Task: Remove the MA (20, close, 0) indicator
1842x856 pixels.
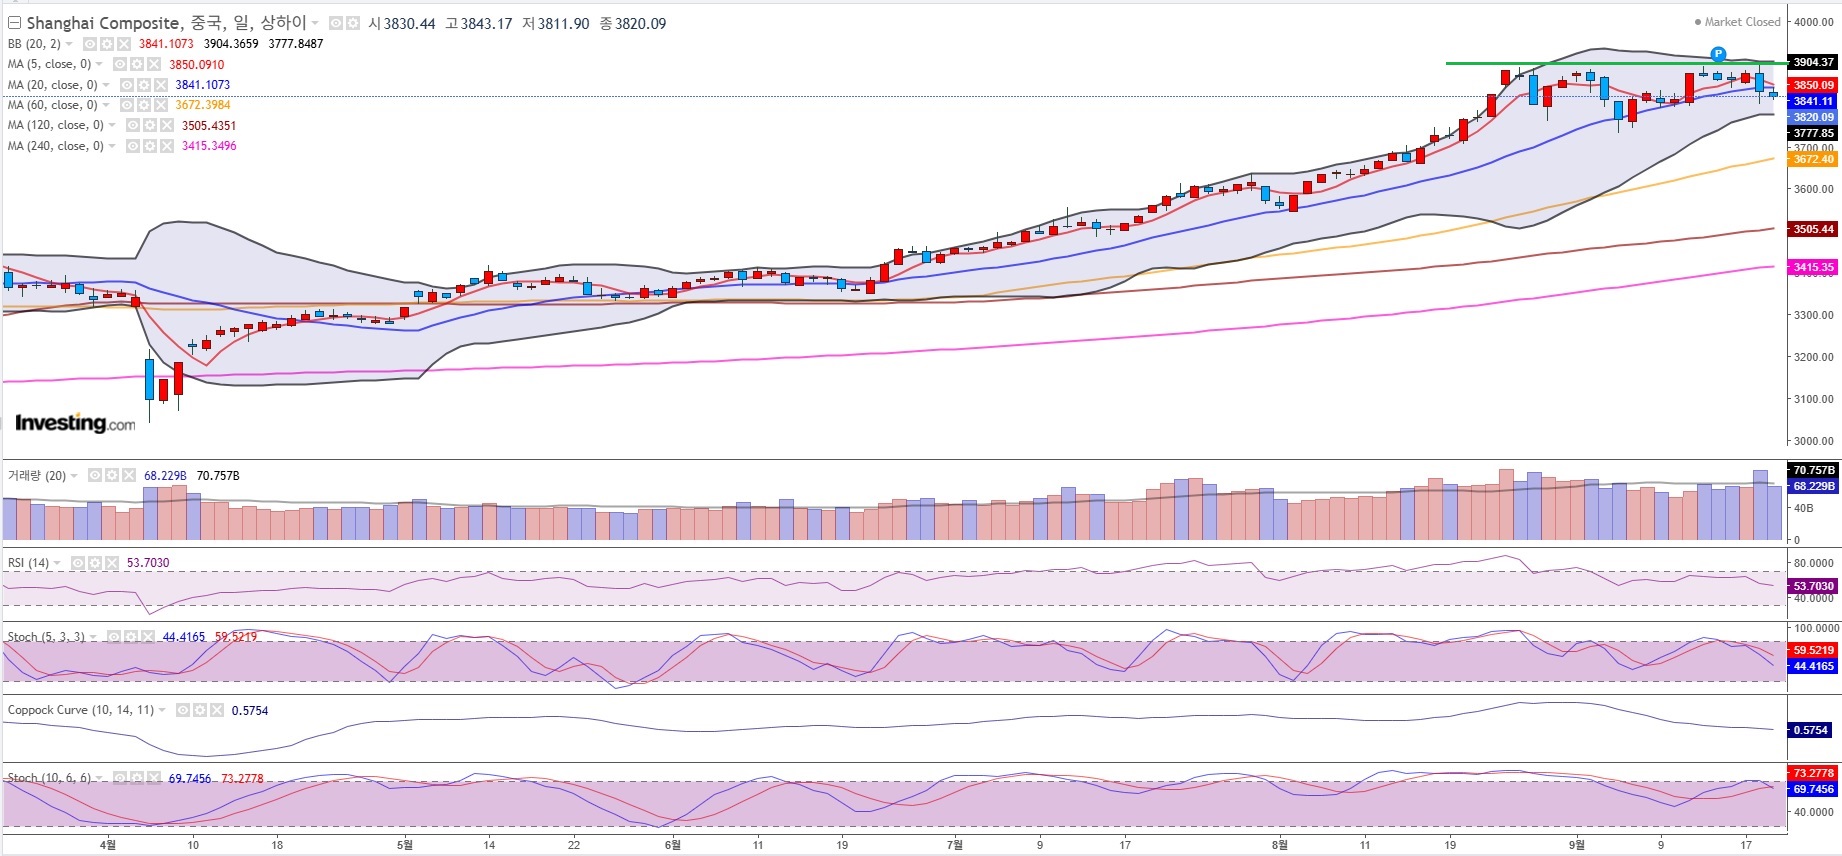Action: pyautogui.click(x=161, y=85)
